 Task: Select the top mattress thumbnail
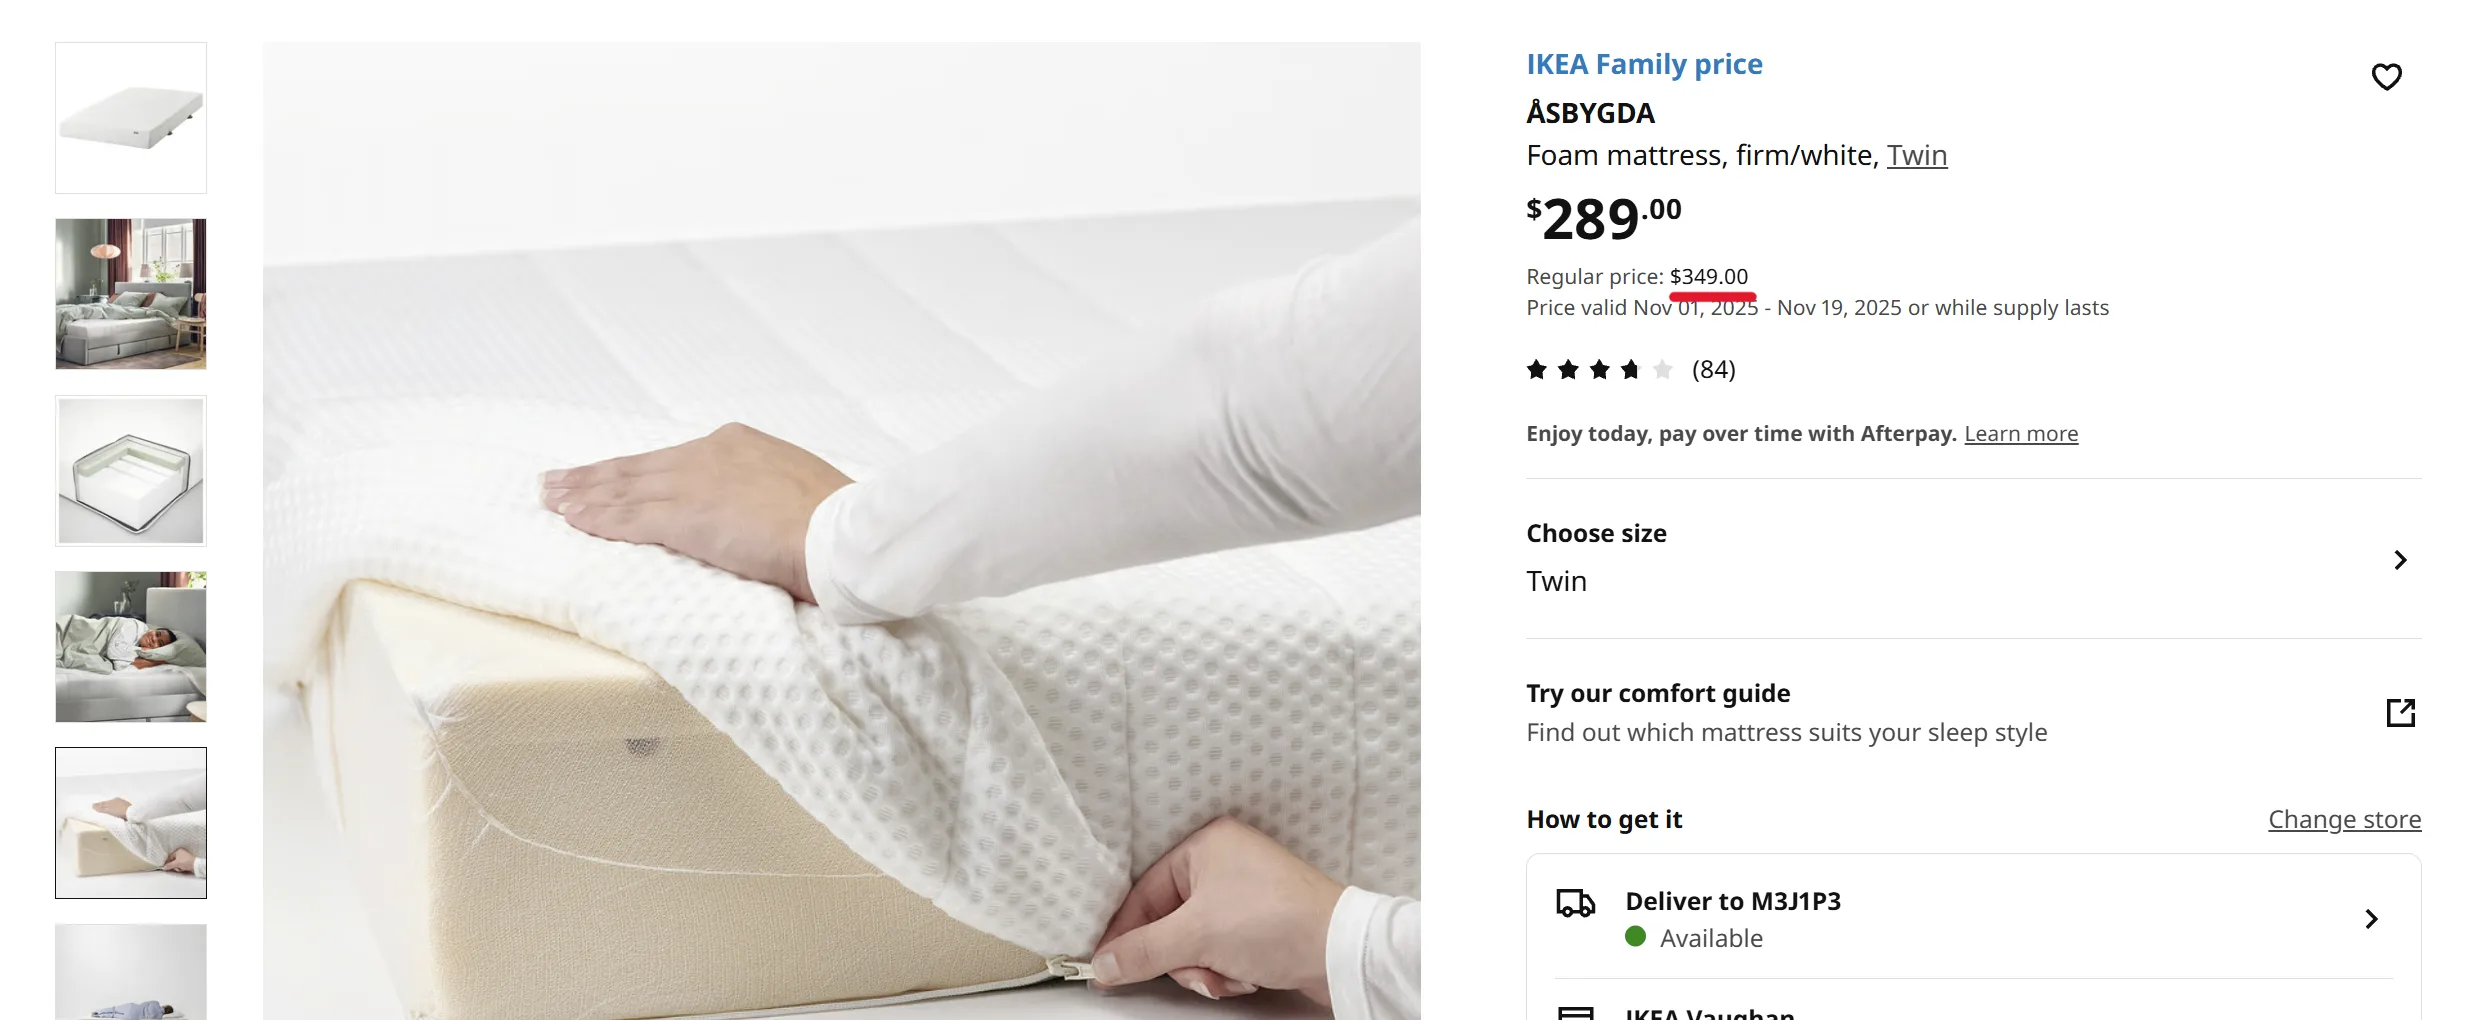pos(130,117)
